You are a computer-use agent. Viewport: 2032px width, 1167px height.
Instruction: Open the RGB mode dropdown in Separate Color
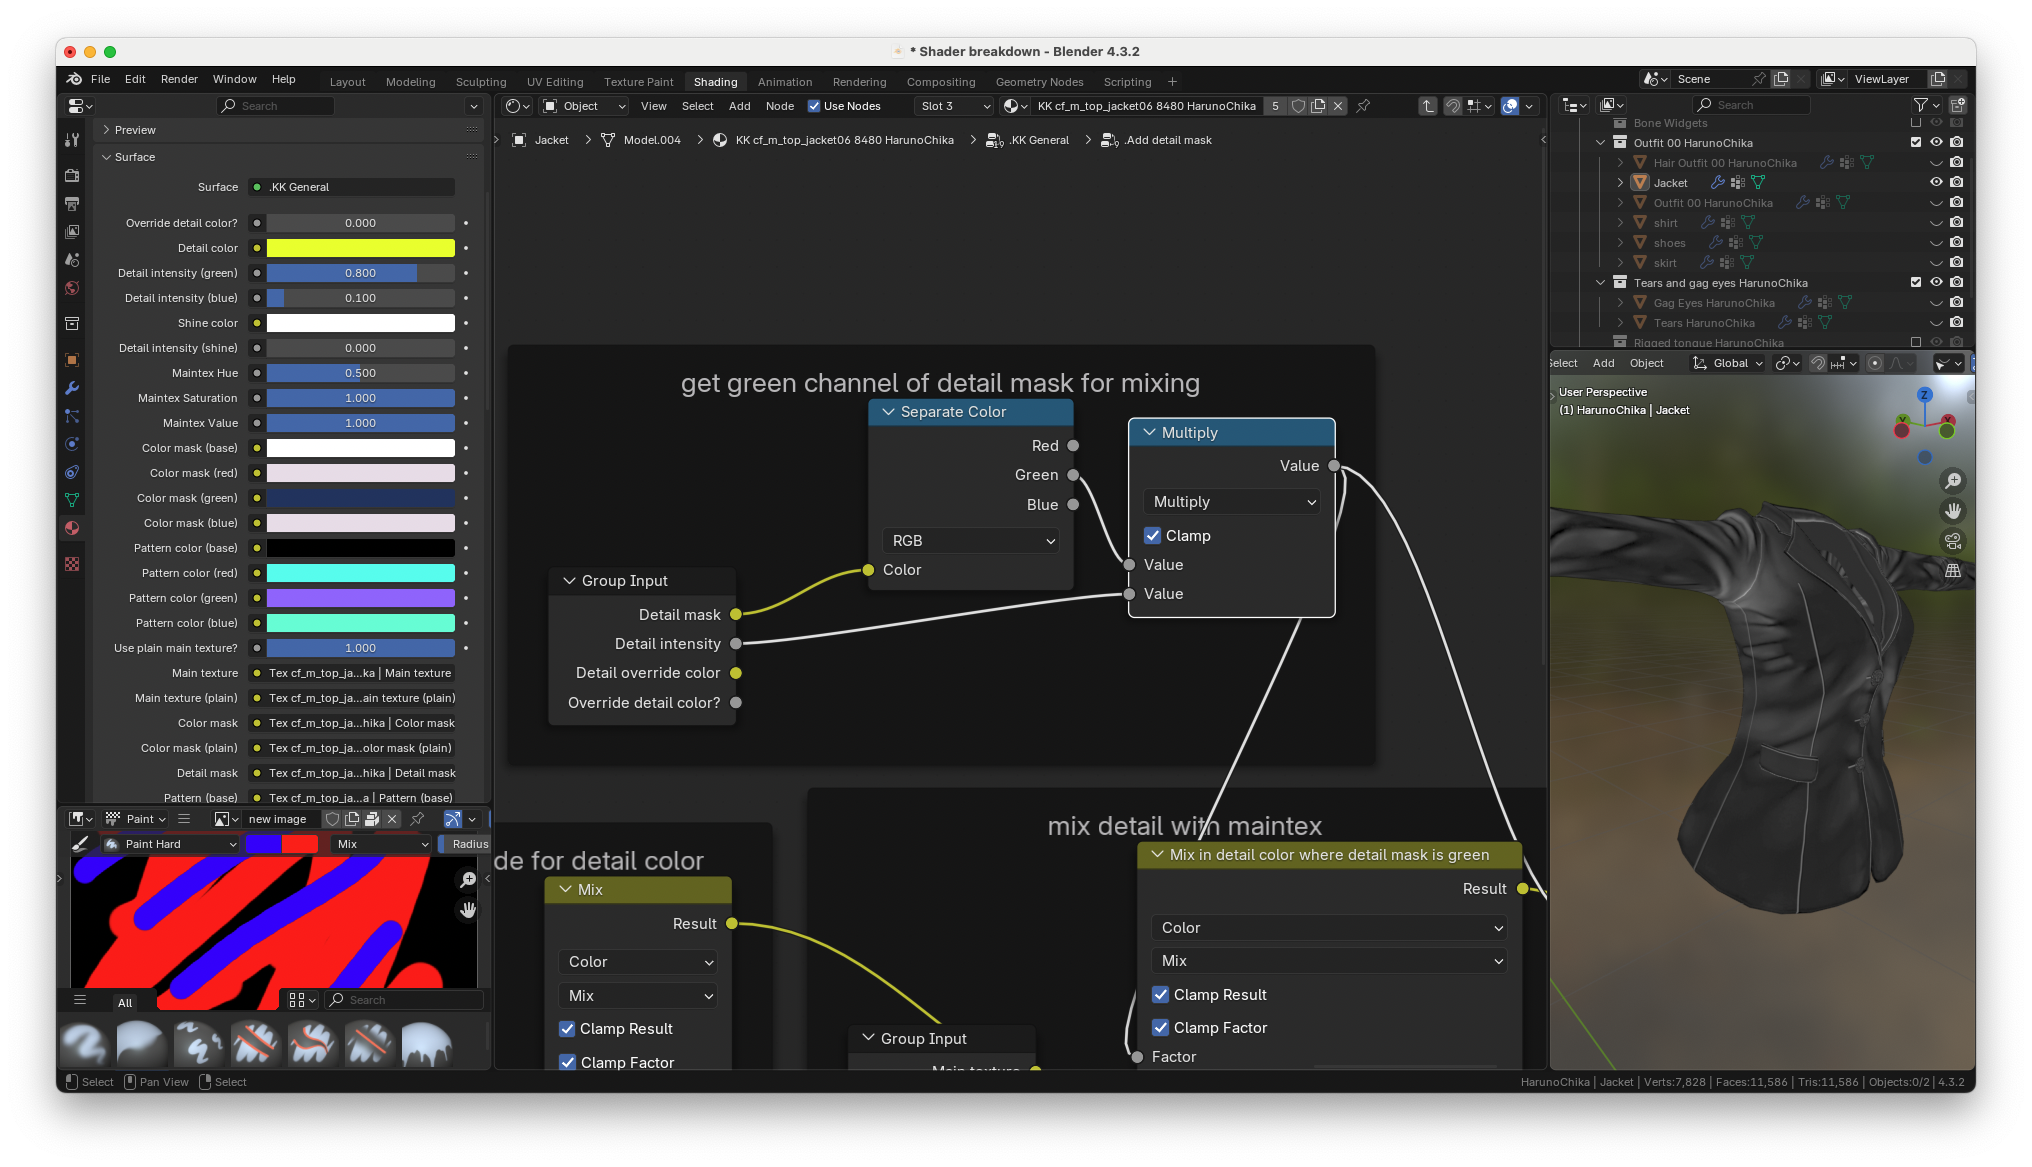(x=970, y=541)
